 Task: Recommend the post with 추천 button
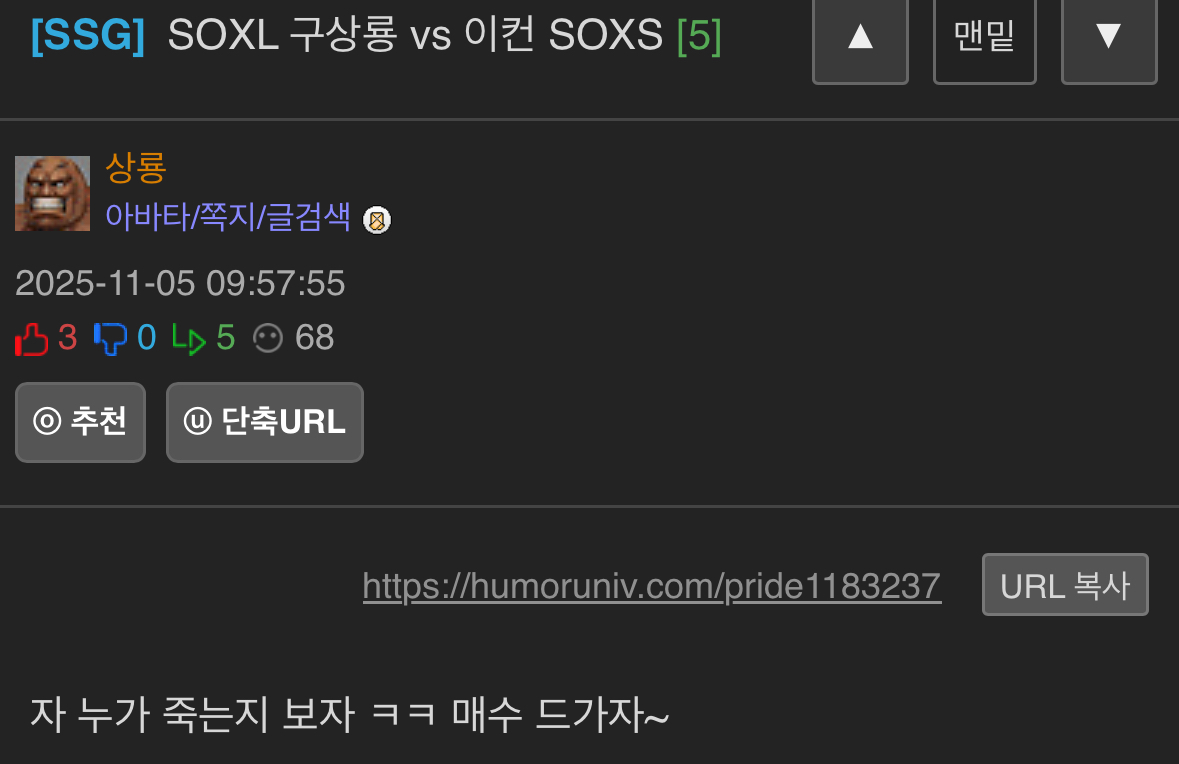coord(80,422)
